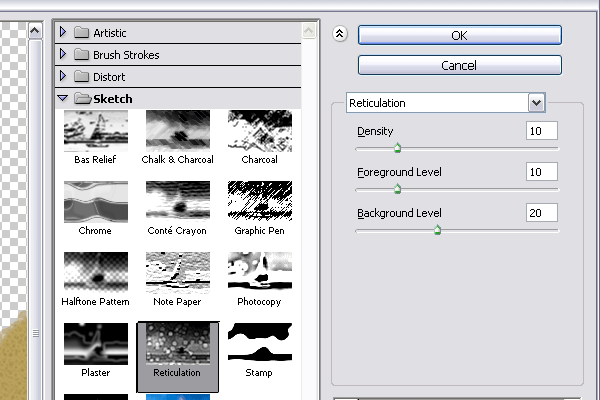Collapse the Sketch filter folder

[x=63, y=98]
